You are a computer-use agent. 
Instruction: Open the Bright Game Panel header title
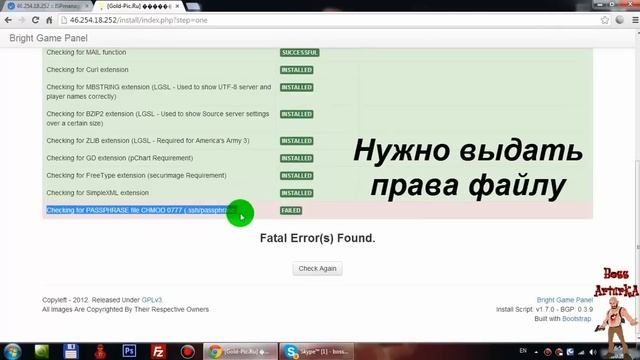(x=48, y=38)
